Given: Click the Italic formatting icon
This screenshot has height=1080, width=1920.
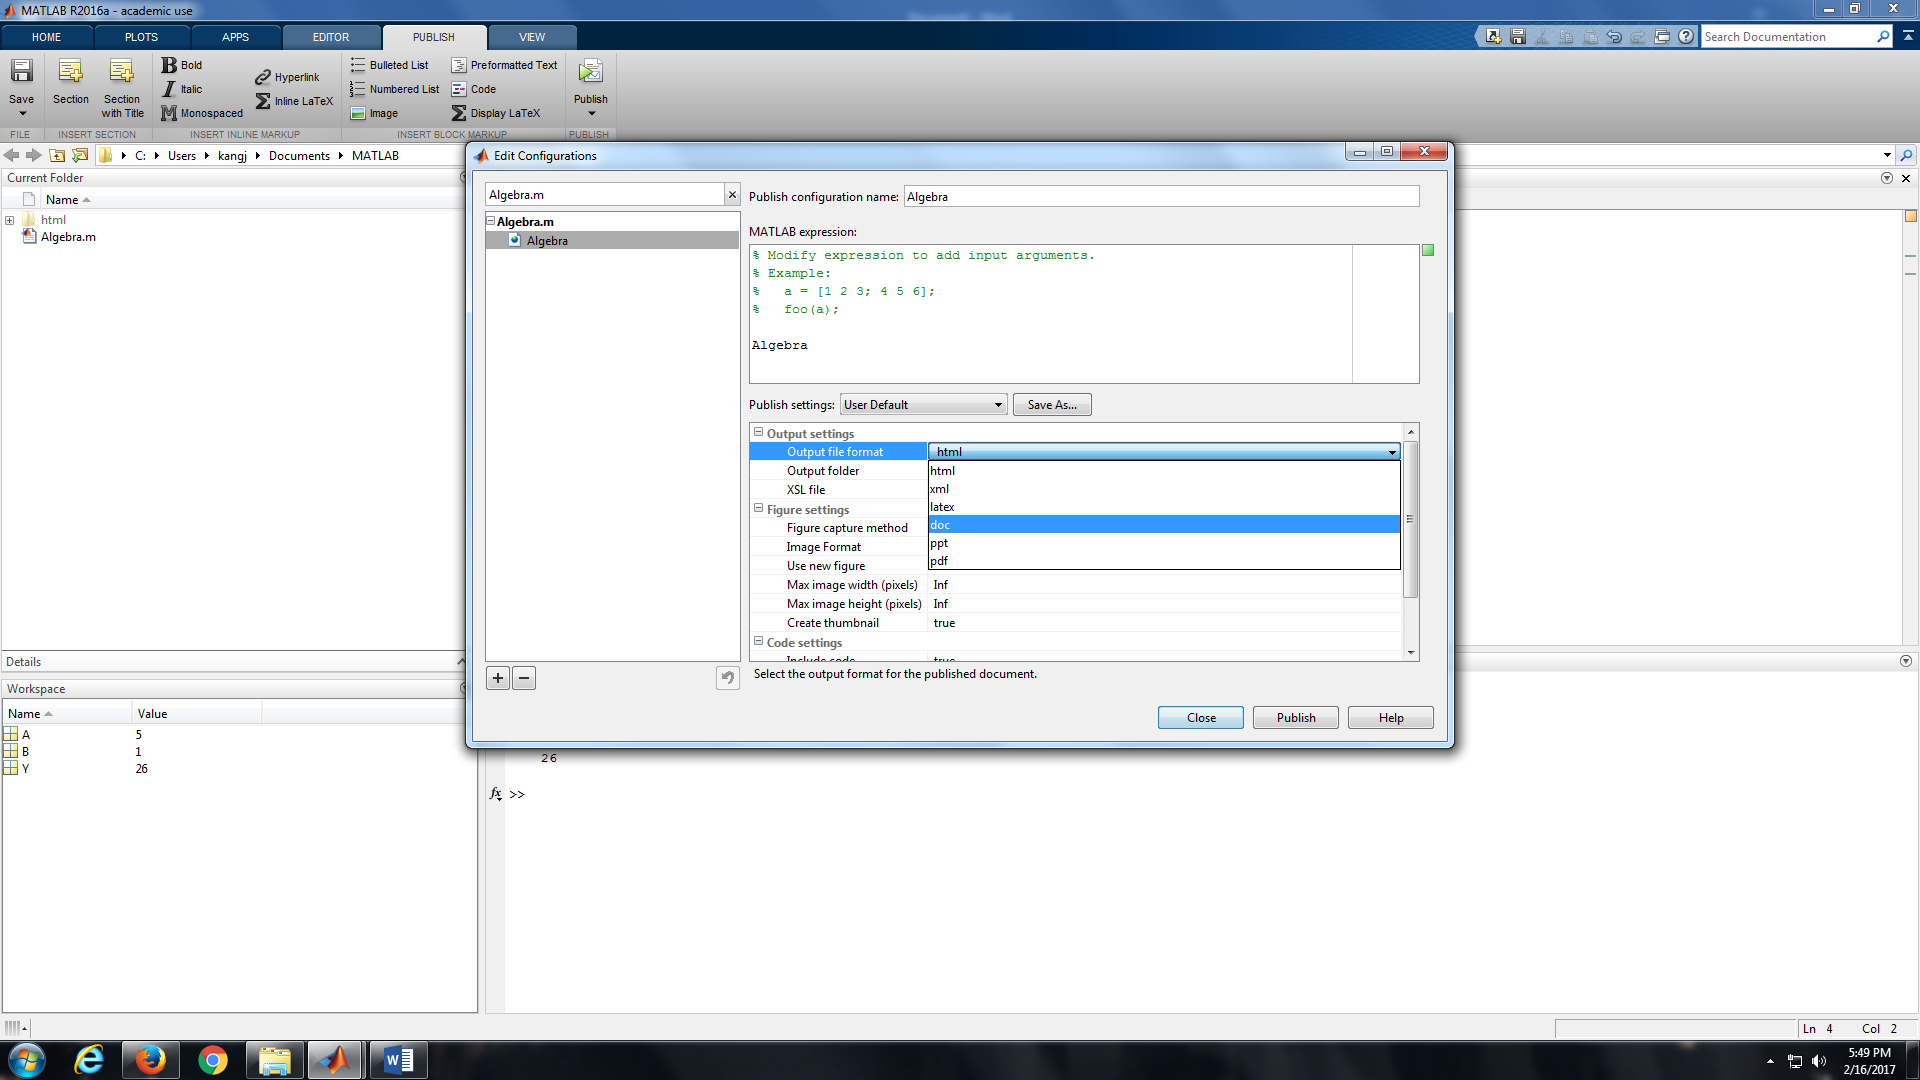Looking at the screenshot, I should pyautogui.click(x=169, y=88).
